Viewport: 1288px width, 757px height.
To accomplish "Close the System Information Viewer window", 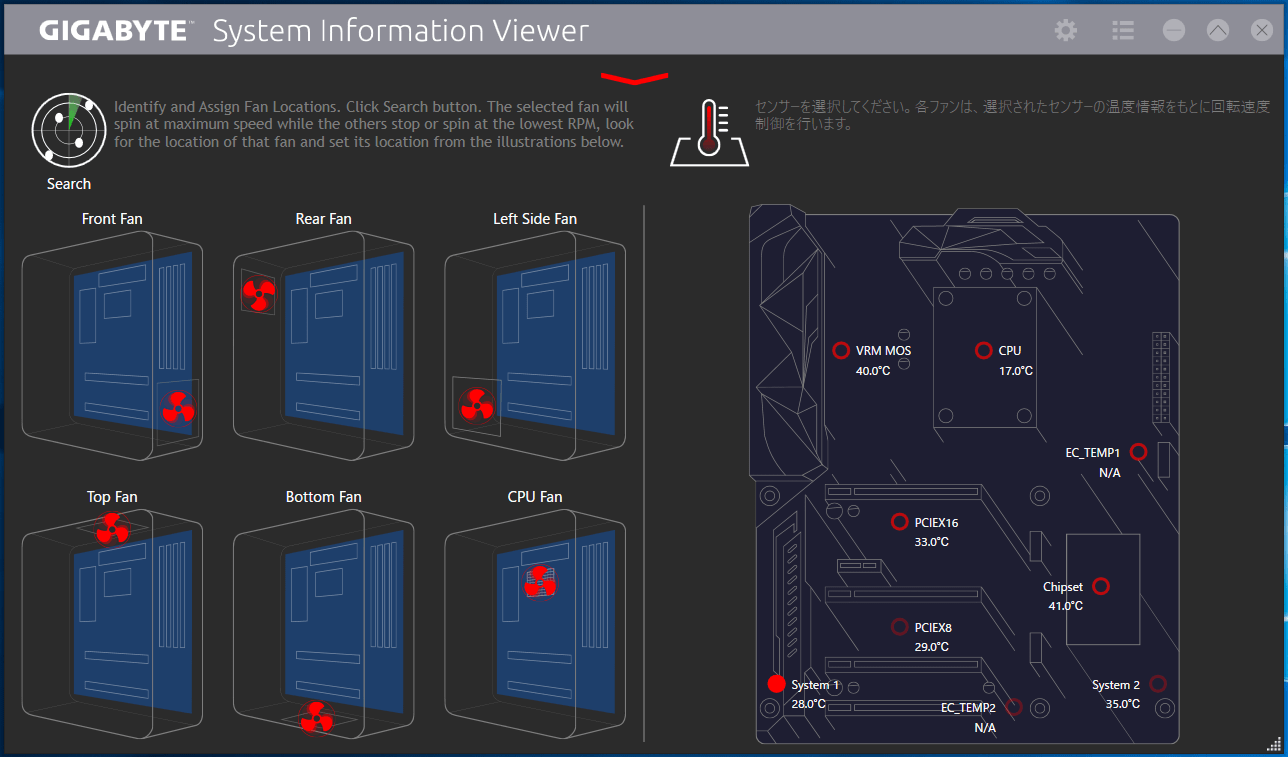I will click(1262, 30).
